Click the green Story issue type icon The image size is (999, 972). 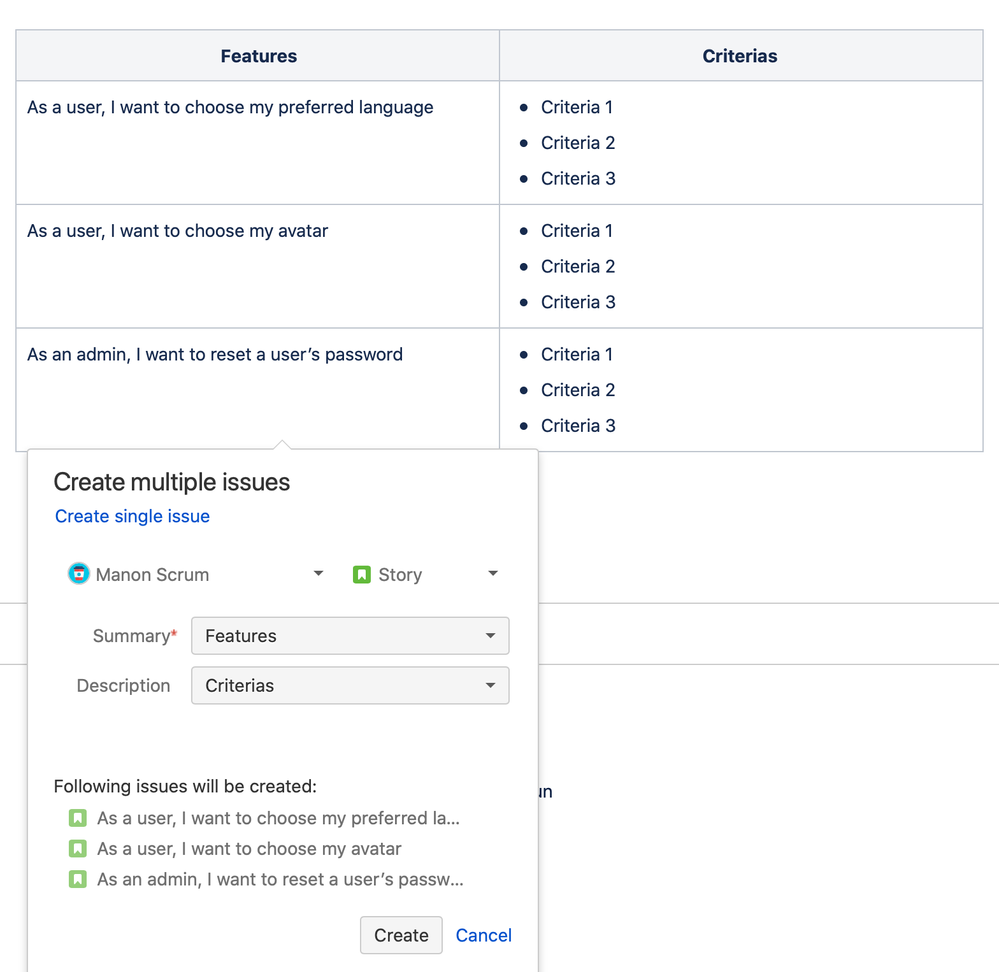tap(362, 575)
